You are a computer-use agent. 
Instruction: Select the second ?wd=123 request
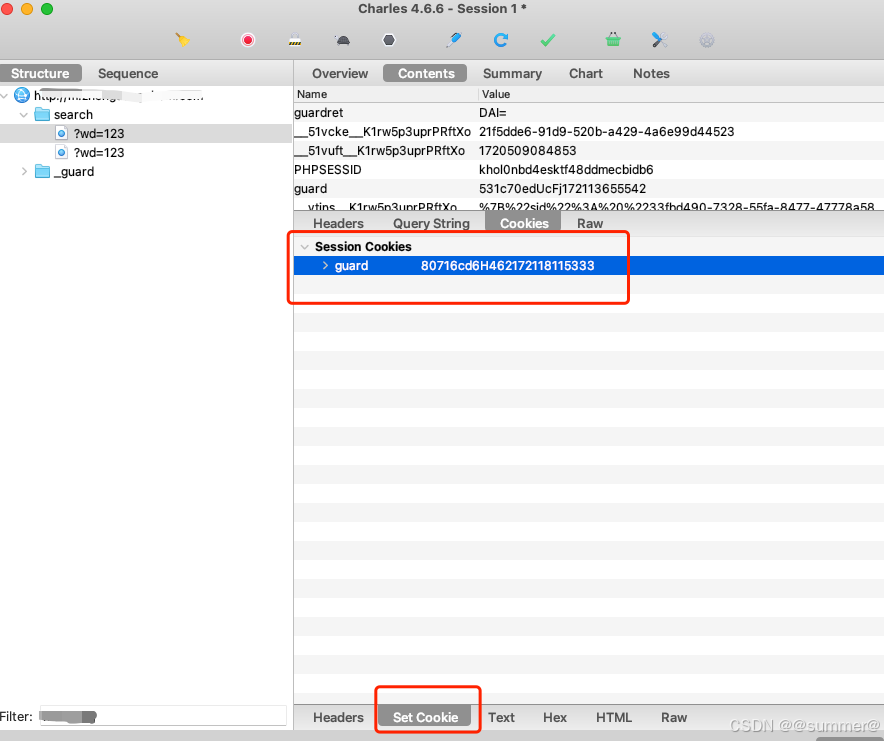click(x=98, y=153)
